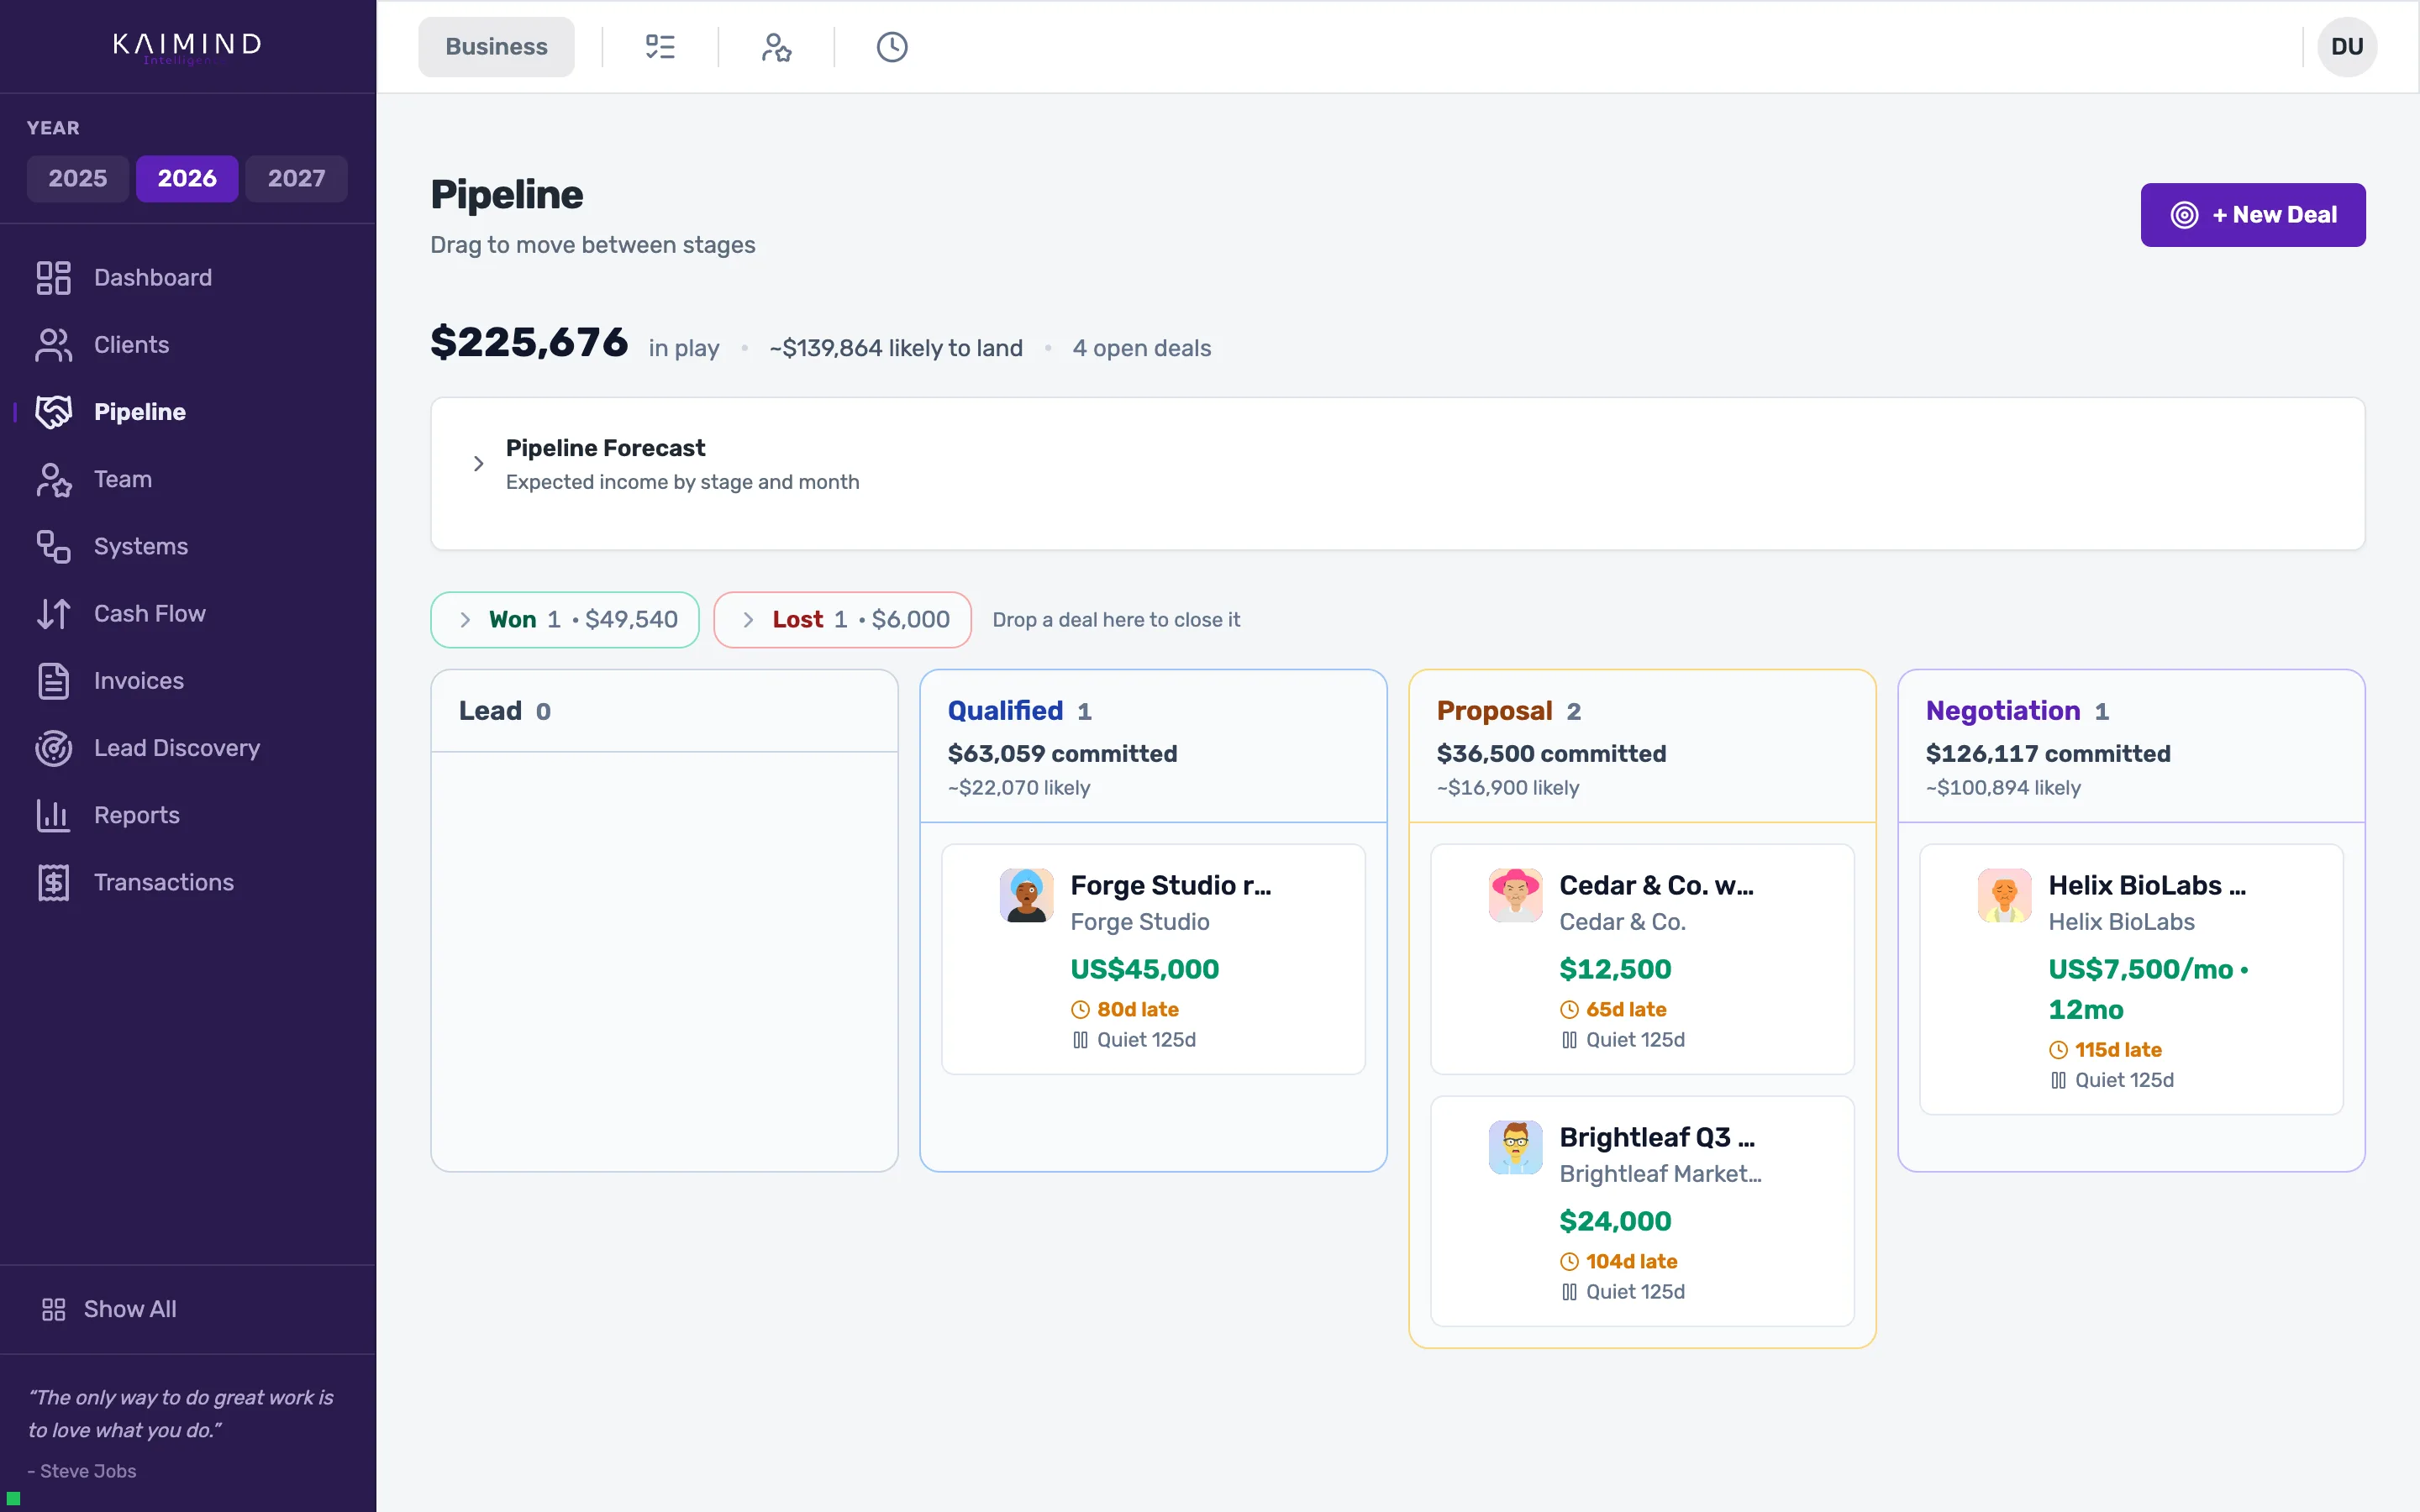Click the Dashboard grid icon in sidebar
Viewport: 2420px width, 1512px height.
53,278
